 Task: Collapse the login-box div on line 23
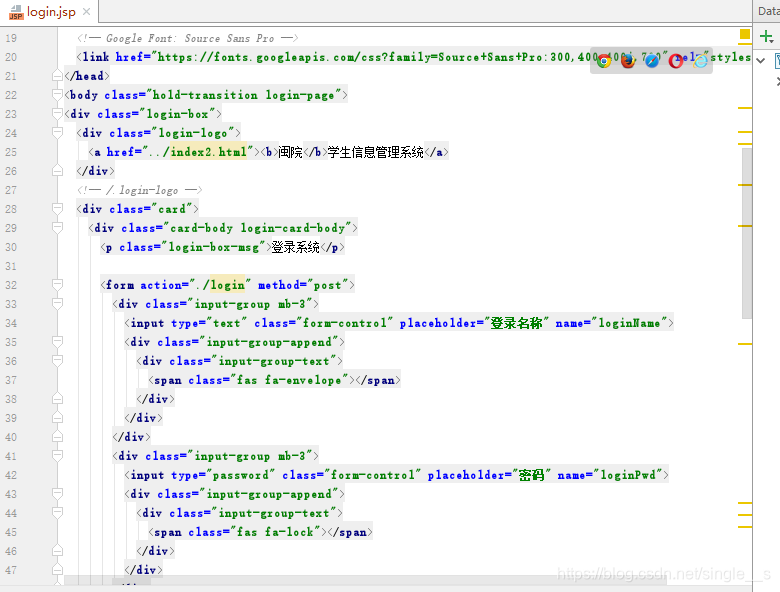pos(57,113)
